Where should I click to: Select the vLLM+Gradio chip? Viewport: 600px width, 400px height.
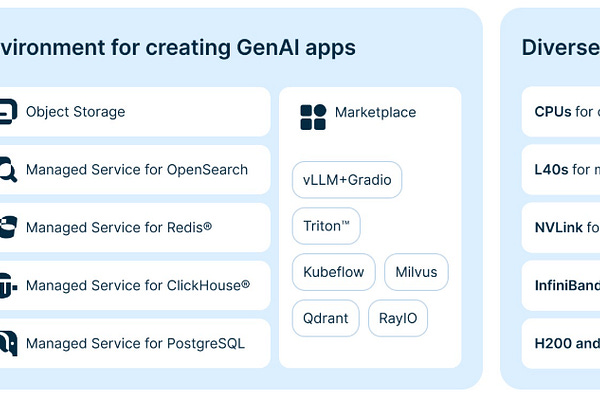point(347,180)
